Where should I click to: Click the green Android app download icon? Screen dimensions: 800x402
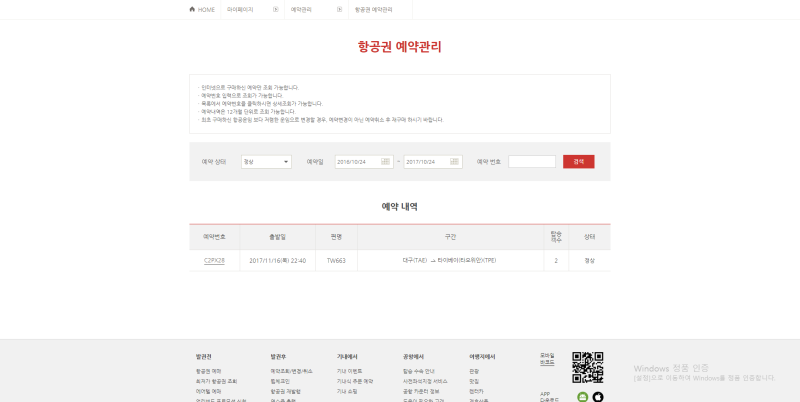coord(583,396)
